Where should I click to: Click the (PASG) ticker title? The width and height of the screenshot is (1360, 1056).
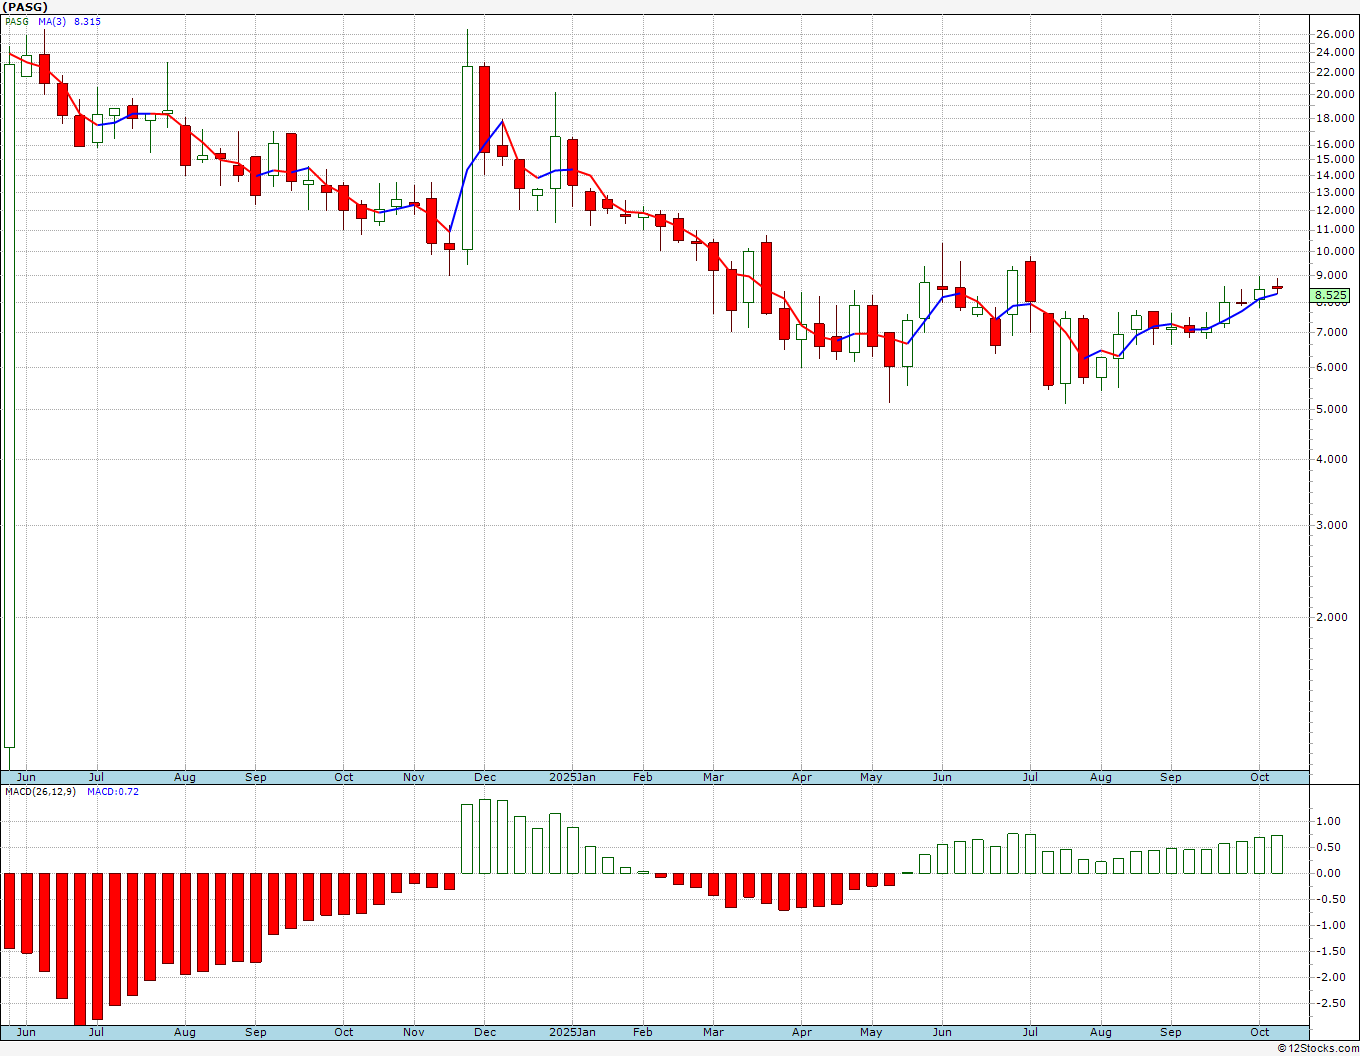pyautogui.click(x=25, y=7)
